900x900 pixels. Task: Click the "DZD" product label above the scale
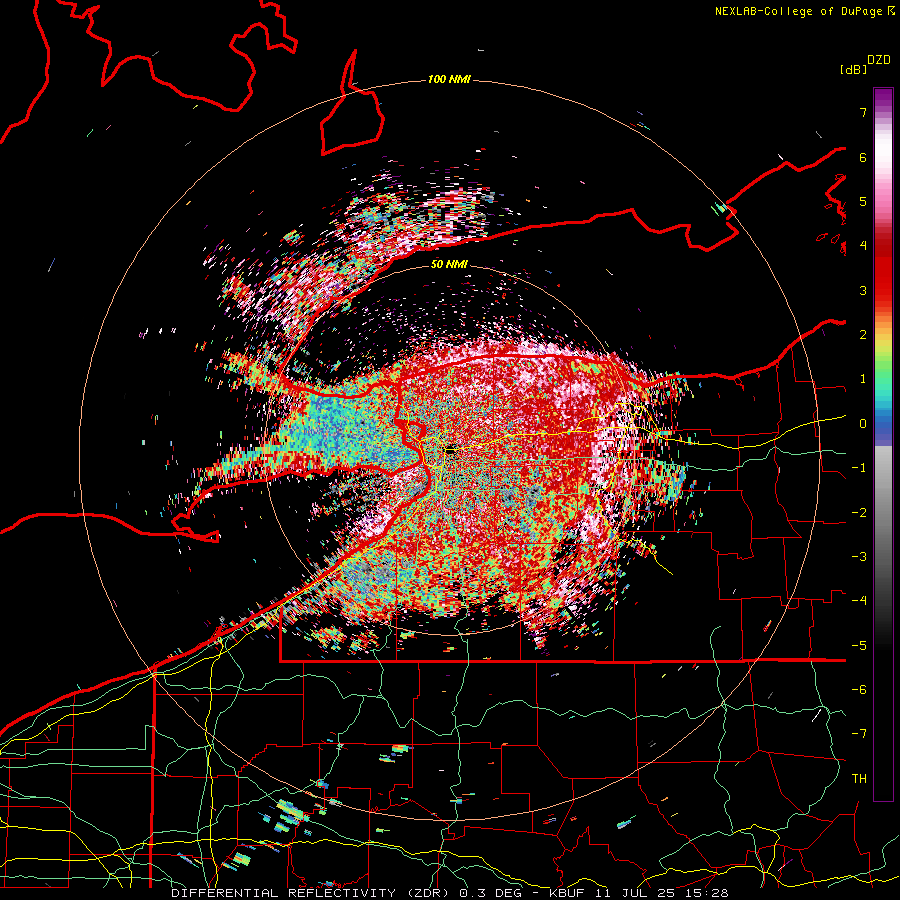(879, 60)
